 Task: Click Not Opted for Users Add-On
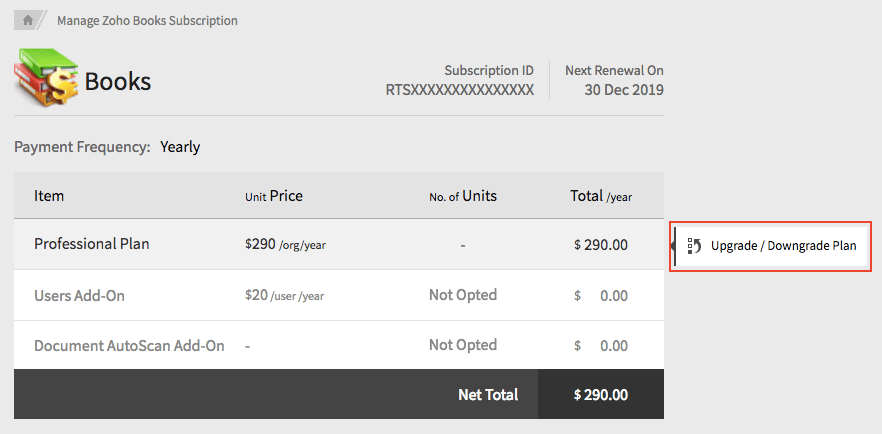(463, 295)
